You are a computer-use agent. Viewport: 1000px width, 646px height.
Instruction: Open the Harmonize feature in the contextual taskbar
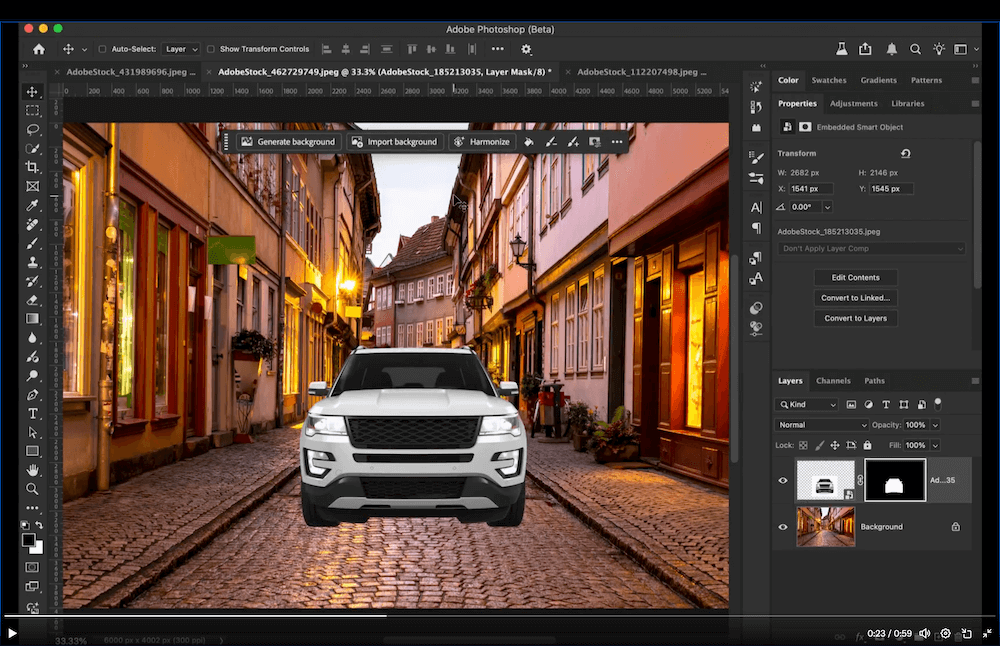[x=481, y=141]
